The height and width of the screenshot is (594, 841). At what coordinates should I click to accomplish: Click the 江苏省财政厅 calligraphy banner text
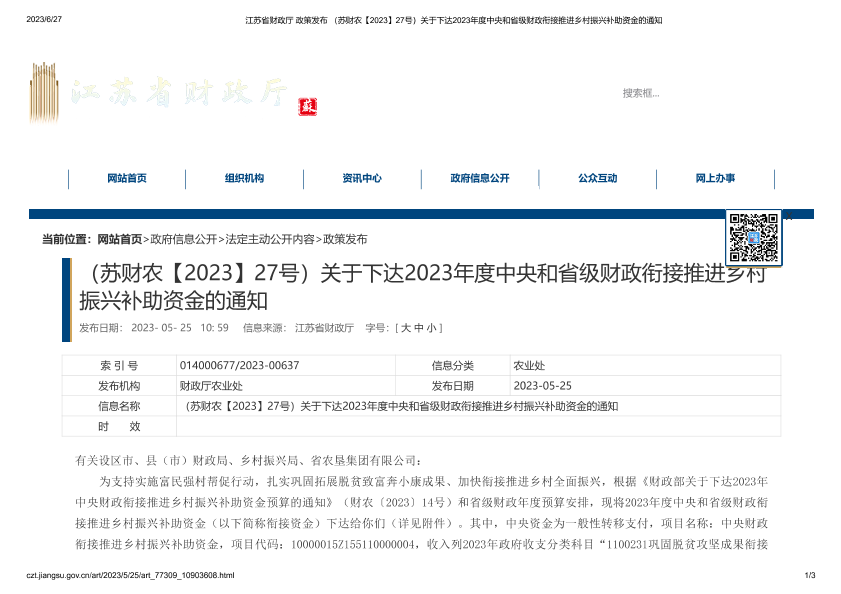coord(180,93)
